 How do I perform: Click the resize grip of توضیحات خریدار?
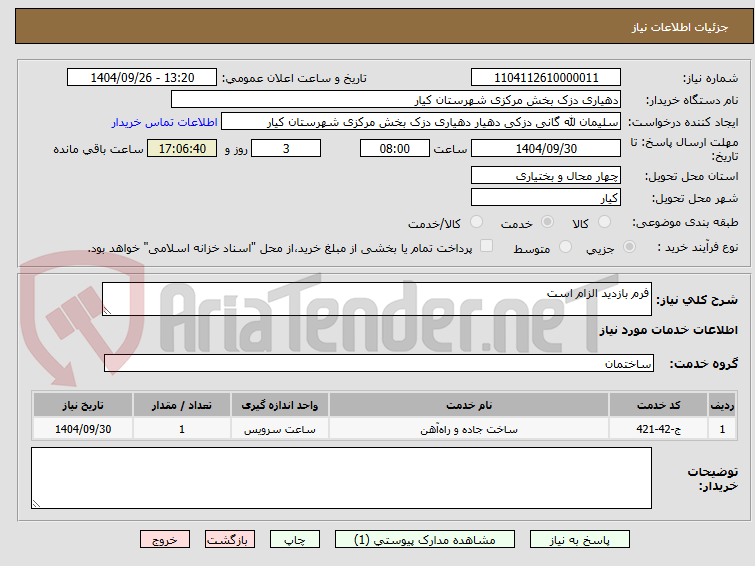36,503
